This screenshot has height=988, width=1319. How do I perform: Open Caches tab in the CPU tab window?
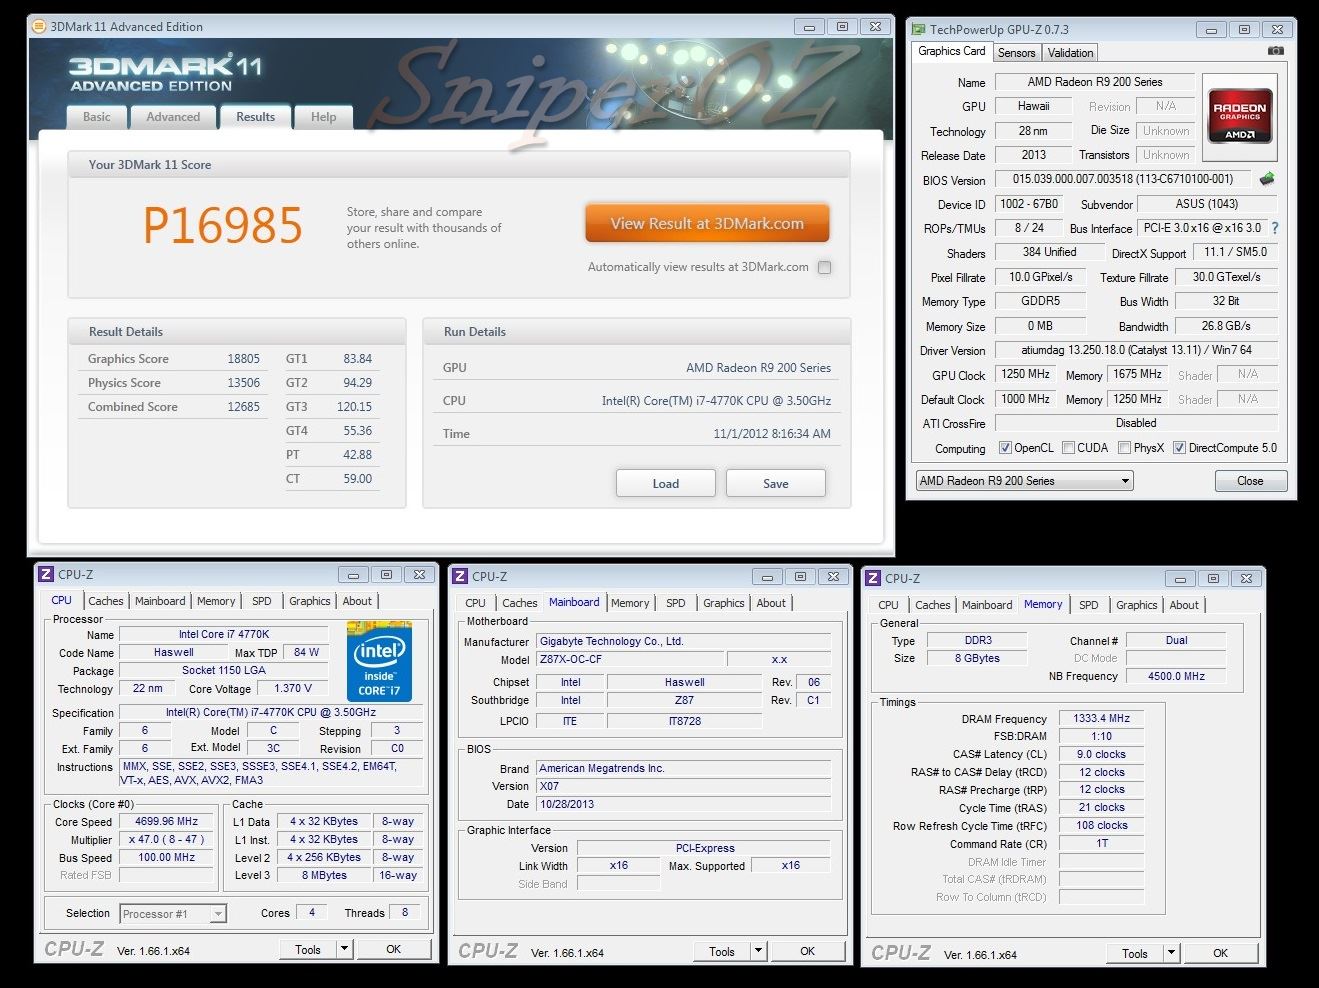(105, 601)
